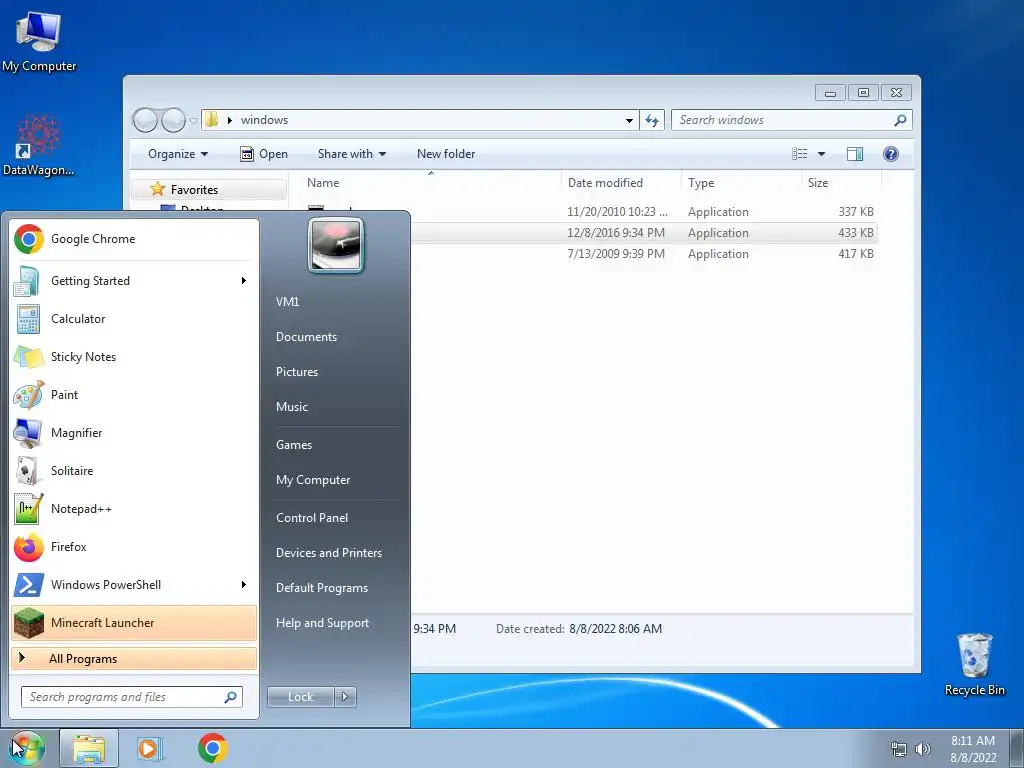Open Windows PowerShell from the Start menu
The width and height of the screenshot is (1024, 768).
(x=134, y=584)
